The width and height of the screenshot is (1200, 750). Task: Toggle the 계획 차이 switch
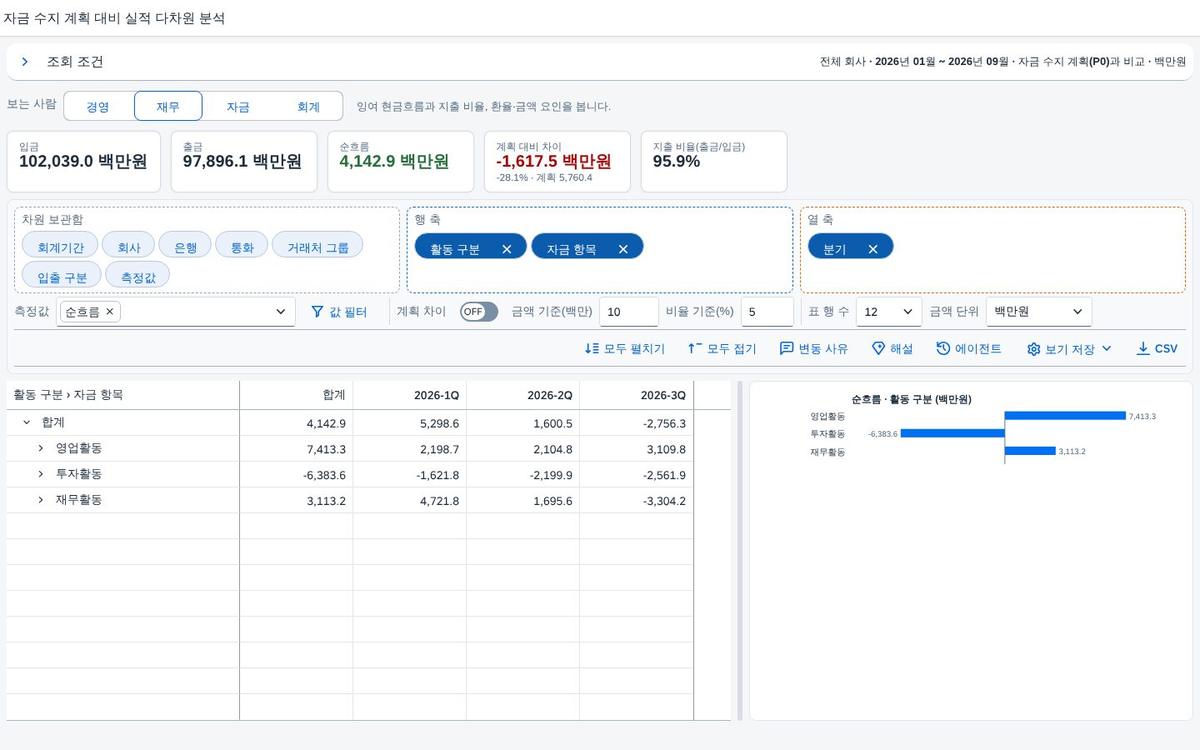coord(479,312)
